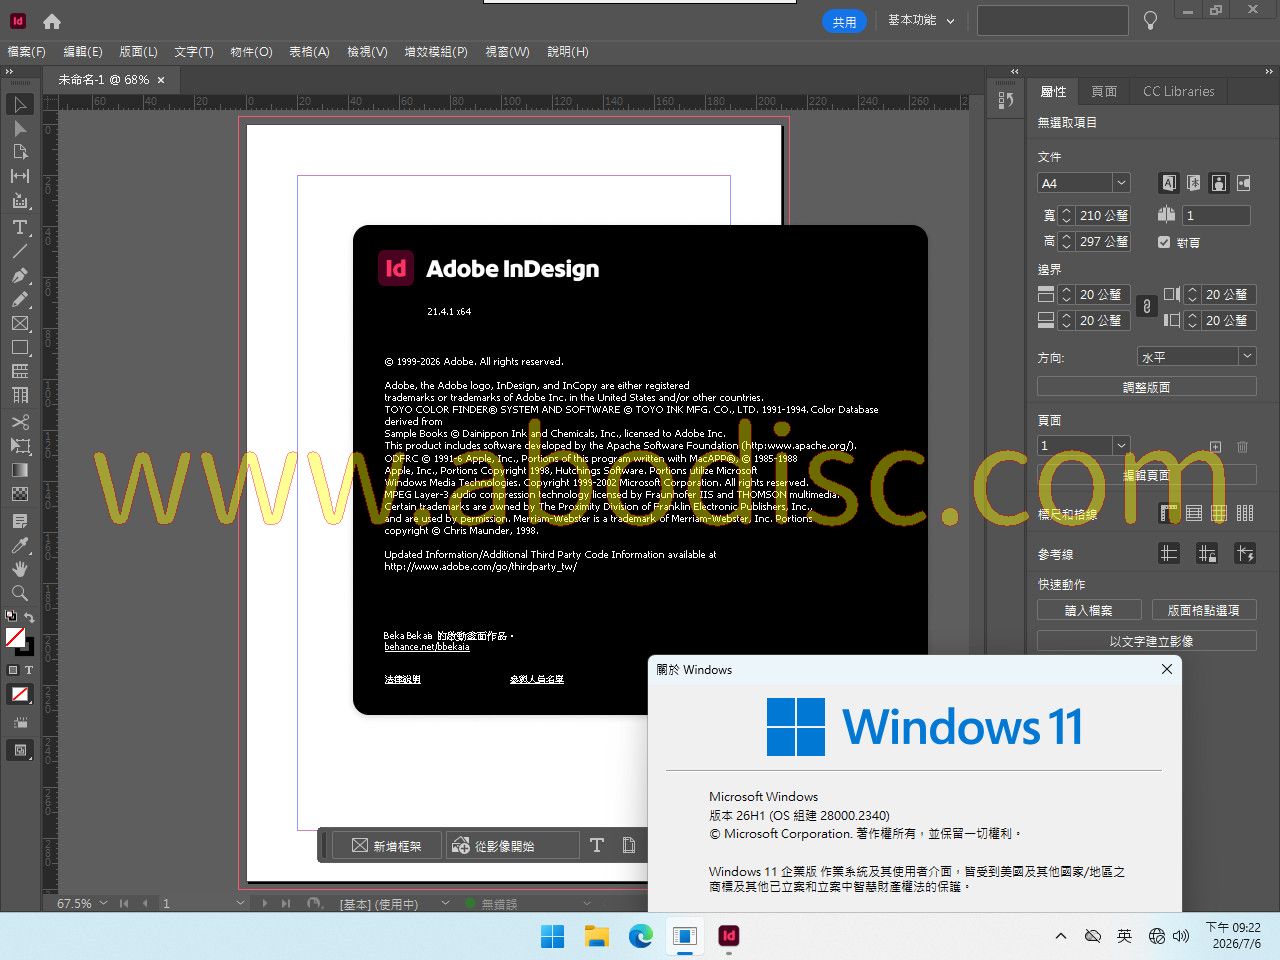Toggle the margin link chain button
This screenshot has width=1280, height=960.
pyautogui.click(x=1147, y=307)
